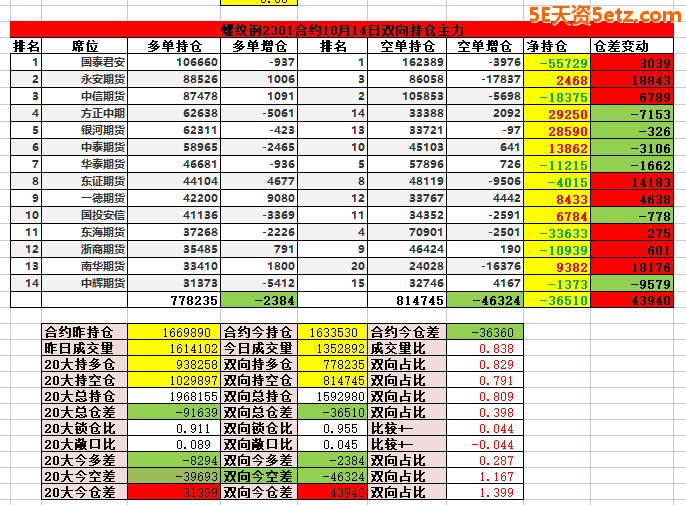The image size is (686, 505).
Task: Select the 东海期货 seat cell
Action: tap(84, 232)
